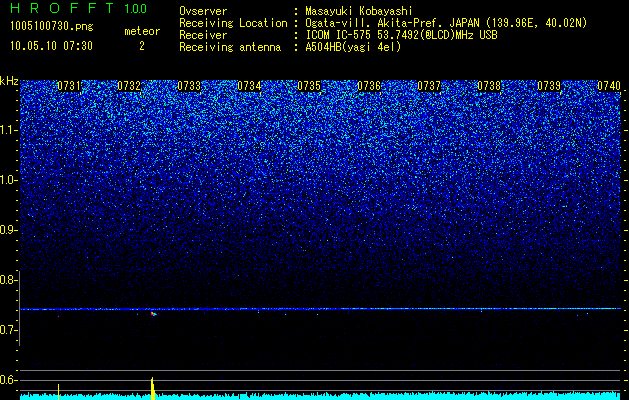Click the 0731 time marker
Viewport: 629px width, 400px height.
coord(69,86)
